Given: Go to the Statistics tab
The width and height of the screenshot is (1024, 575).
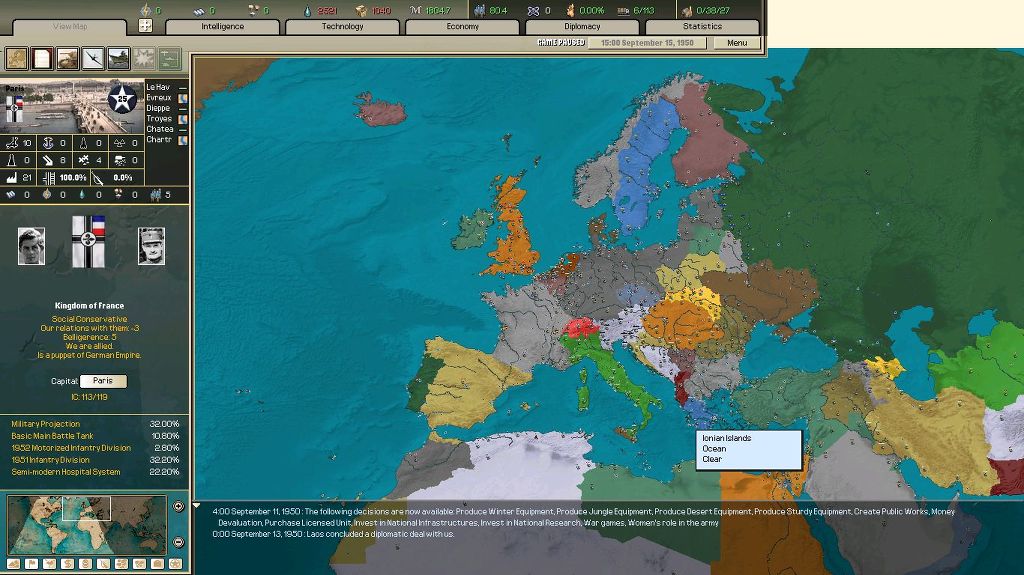Looking at the screenshot, I should click(x=702, y=27).
